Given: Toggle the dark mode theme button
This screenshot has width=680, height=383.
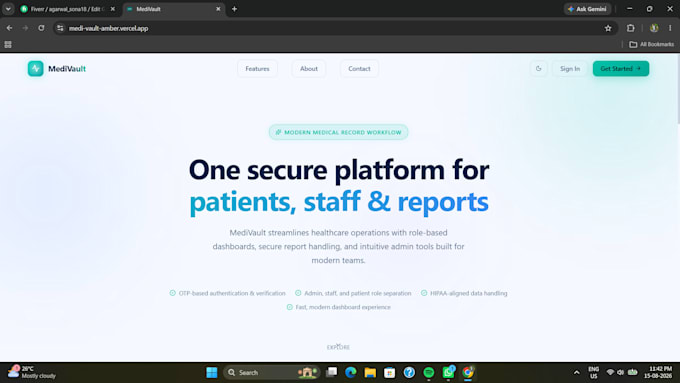Looking at the screenshot, I should [x=539, y=69].
